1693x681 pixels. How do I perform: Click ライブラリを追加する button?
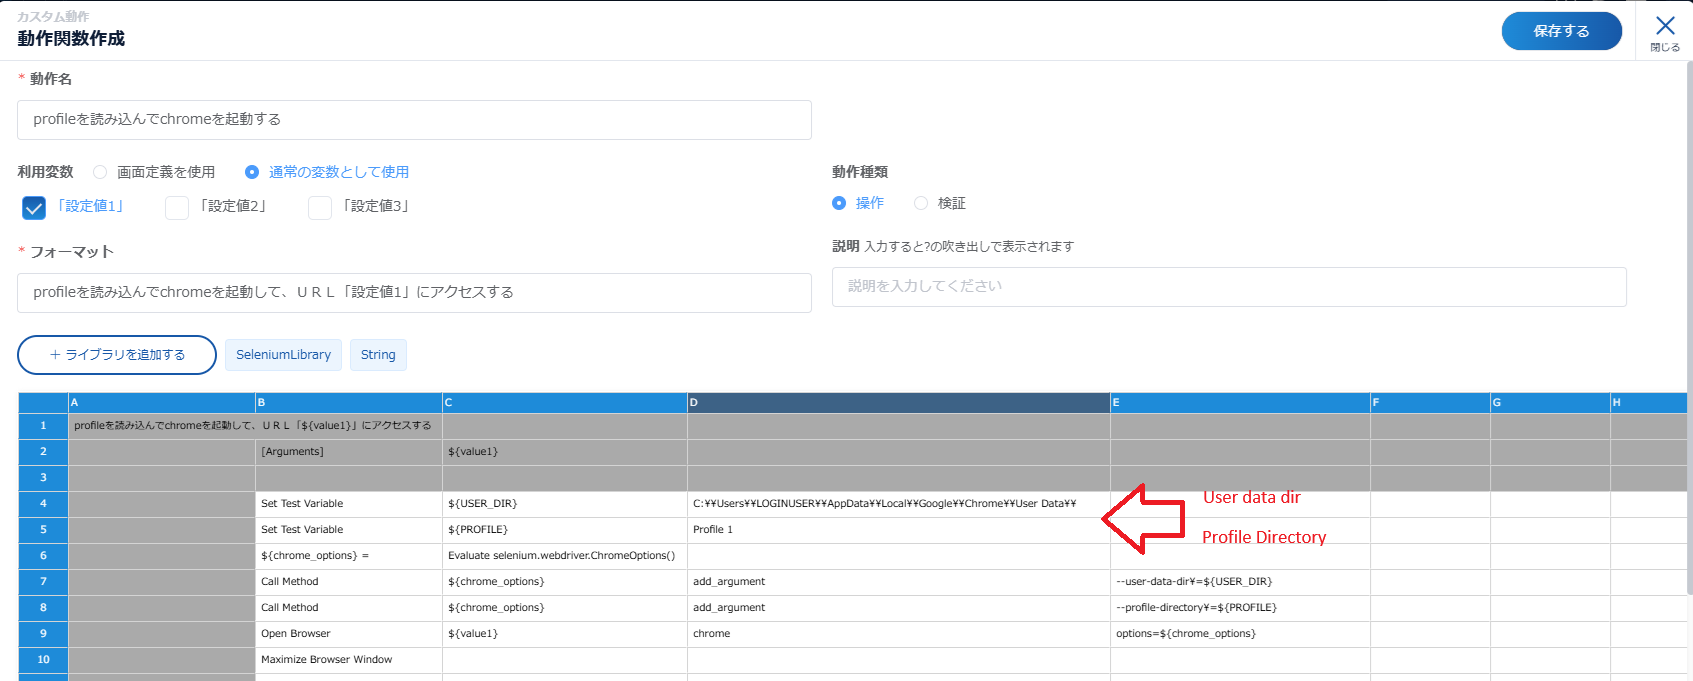(x=117, y=355)
